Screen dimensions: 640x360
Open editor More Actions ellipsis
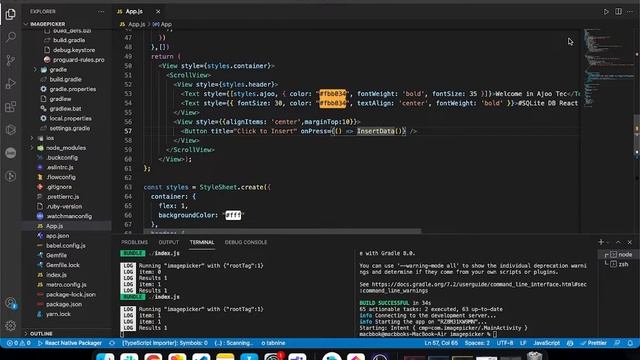tap(630, 11)
